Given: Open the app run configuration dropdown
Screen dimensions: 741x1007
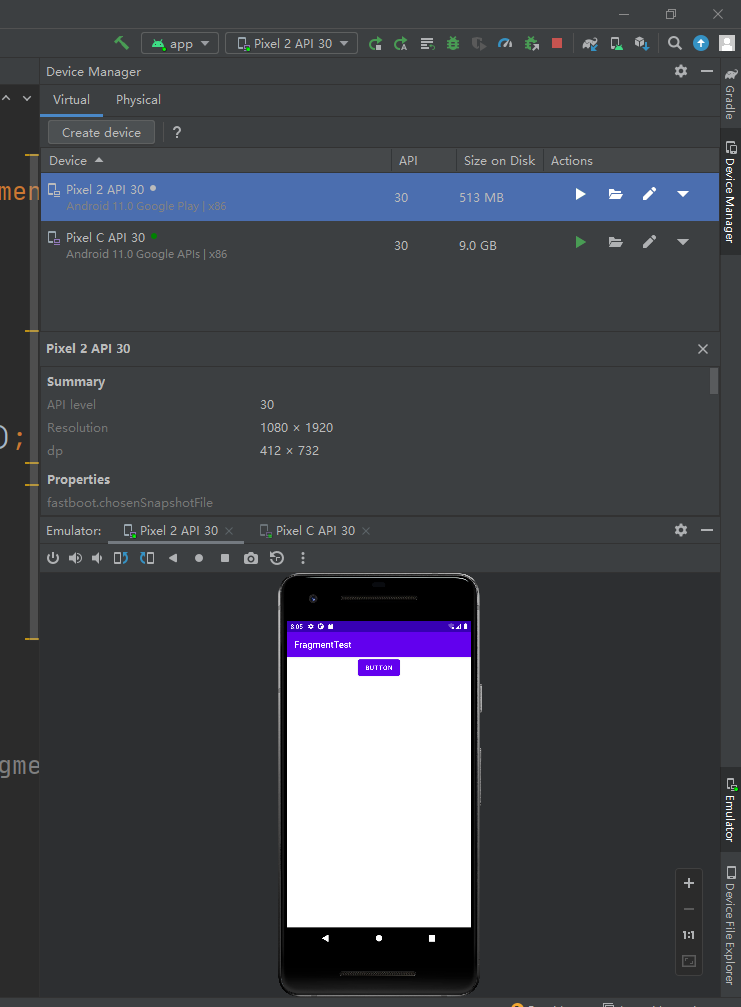Looking at the screenshot, I should click(x=180, y=43).
